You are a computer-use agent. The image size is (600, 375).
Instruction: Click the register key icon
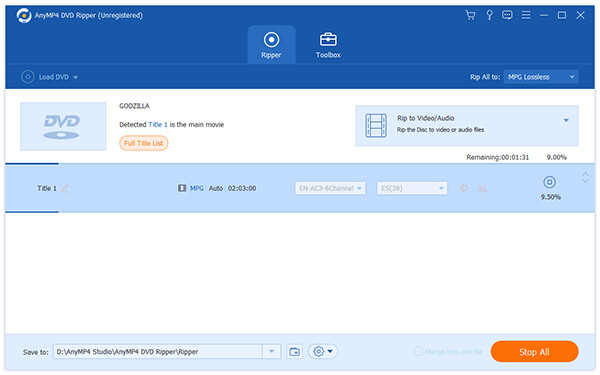[x=489, y=15]
